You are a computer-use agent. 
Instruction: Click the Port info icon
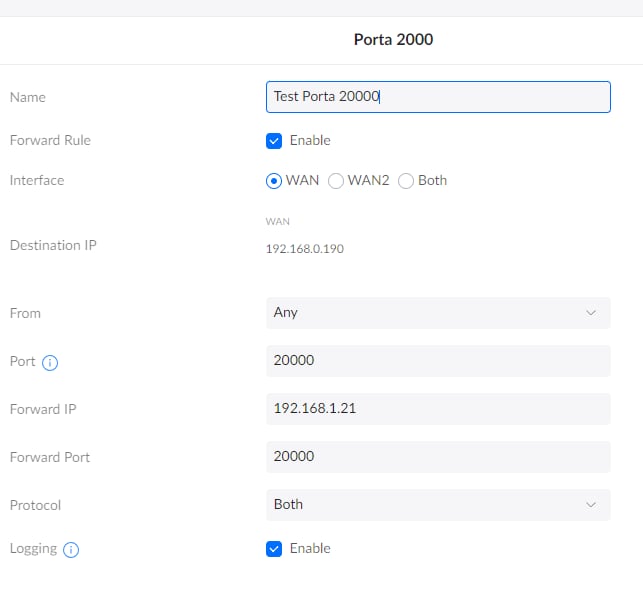coord(50,363)
